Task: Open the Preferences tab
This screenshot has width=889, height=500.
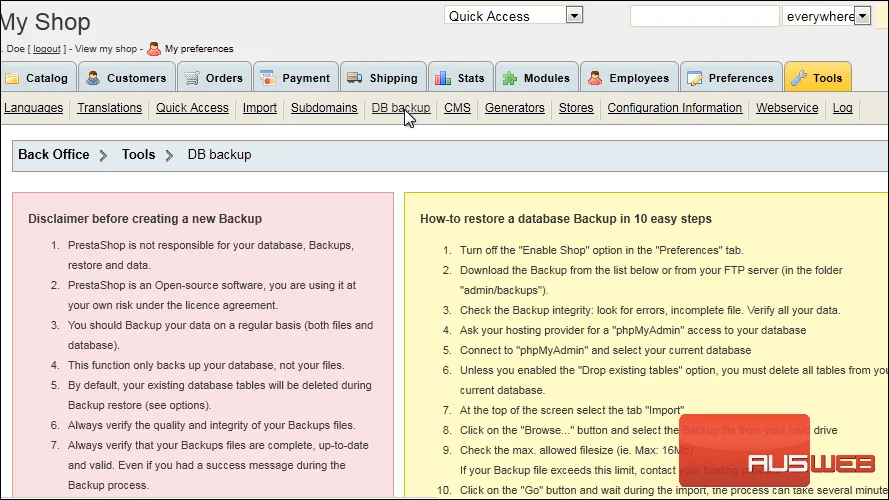Action: point(731,77)
